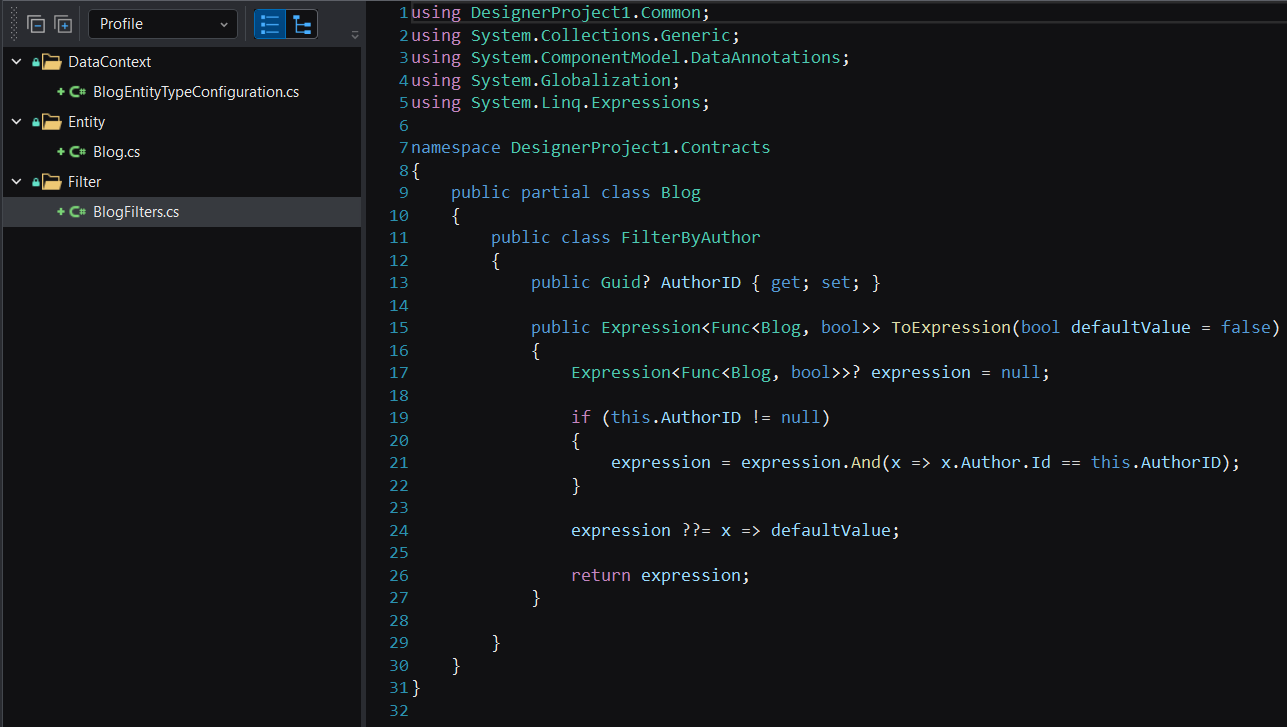Switch to the tree hierarchy view mode

pyautogui.click(x=302, y=24)
